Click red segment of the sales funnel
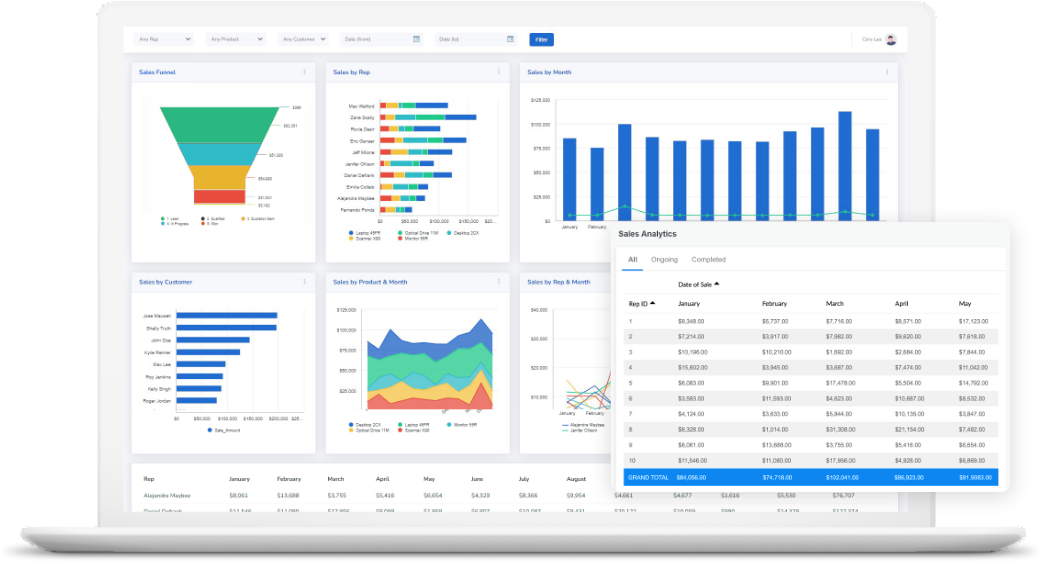 (x=219, y=197)
